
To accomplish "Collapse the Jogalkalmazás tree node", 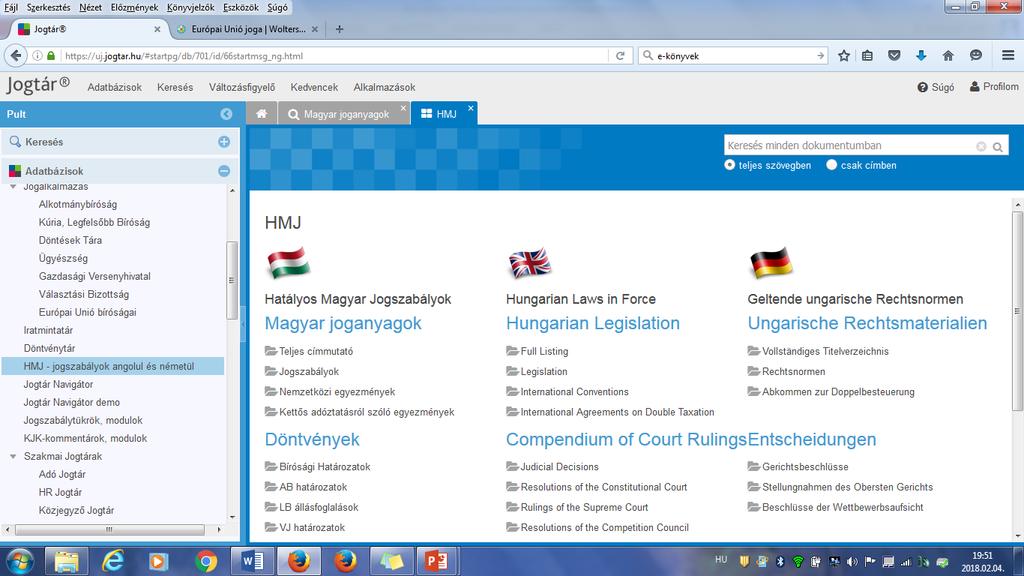I will click(x=13, y=187).
